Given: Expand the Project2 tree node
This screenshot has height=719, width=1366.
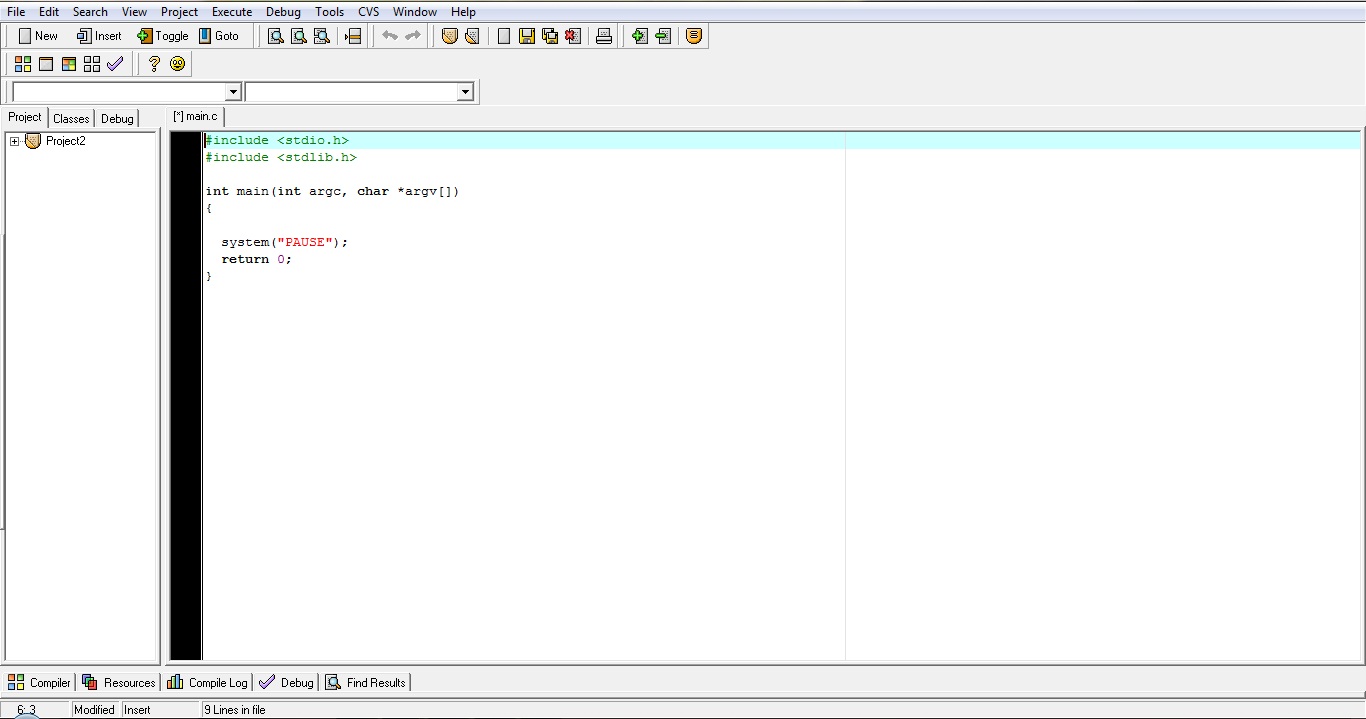Looking at the screenshot, I should tap(12, 141).
